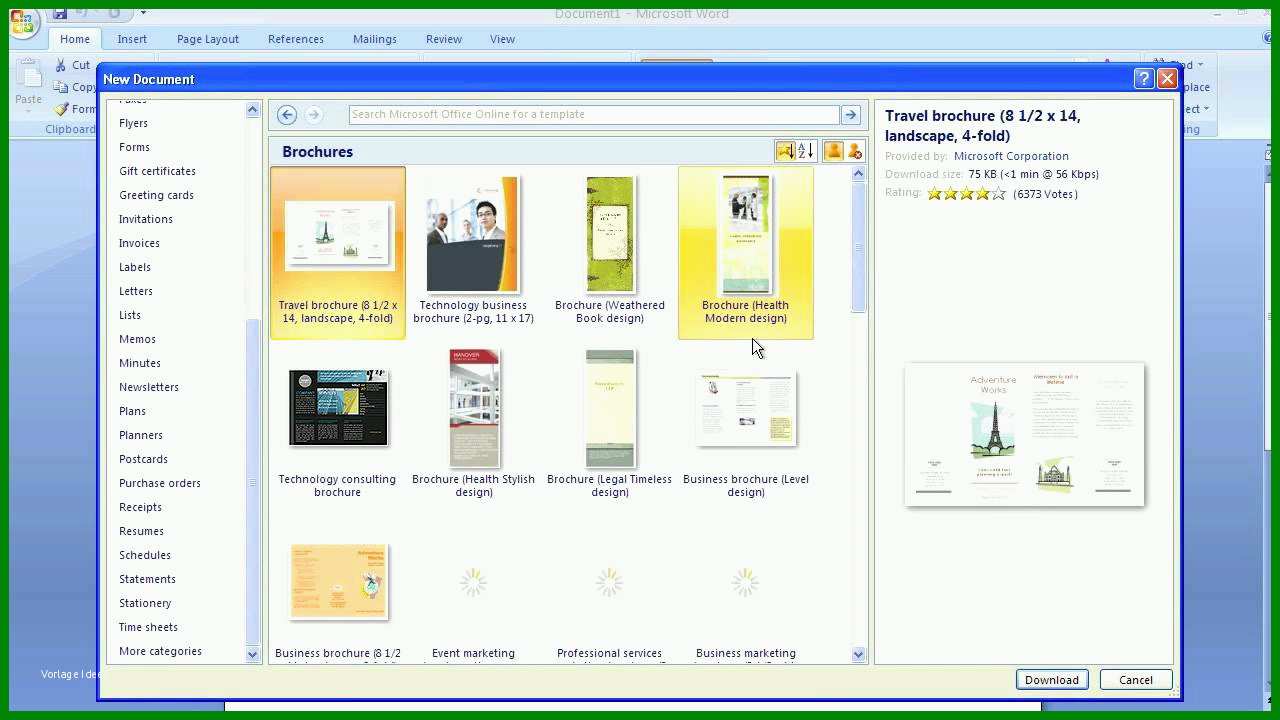Select Stationery category
Image resolution: width=1280 pixels, height=720 pixels.
pos(145,603)
